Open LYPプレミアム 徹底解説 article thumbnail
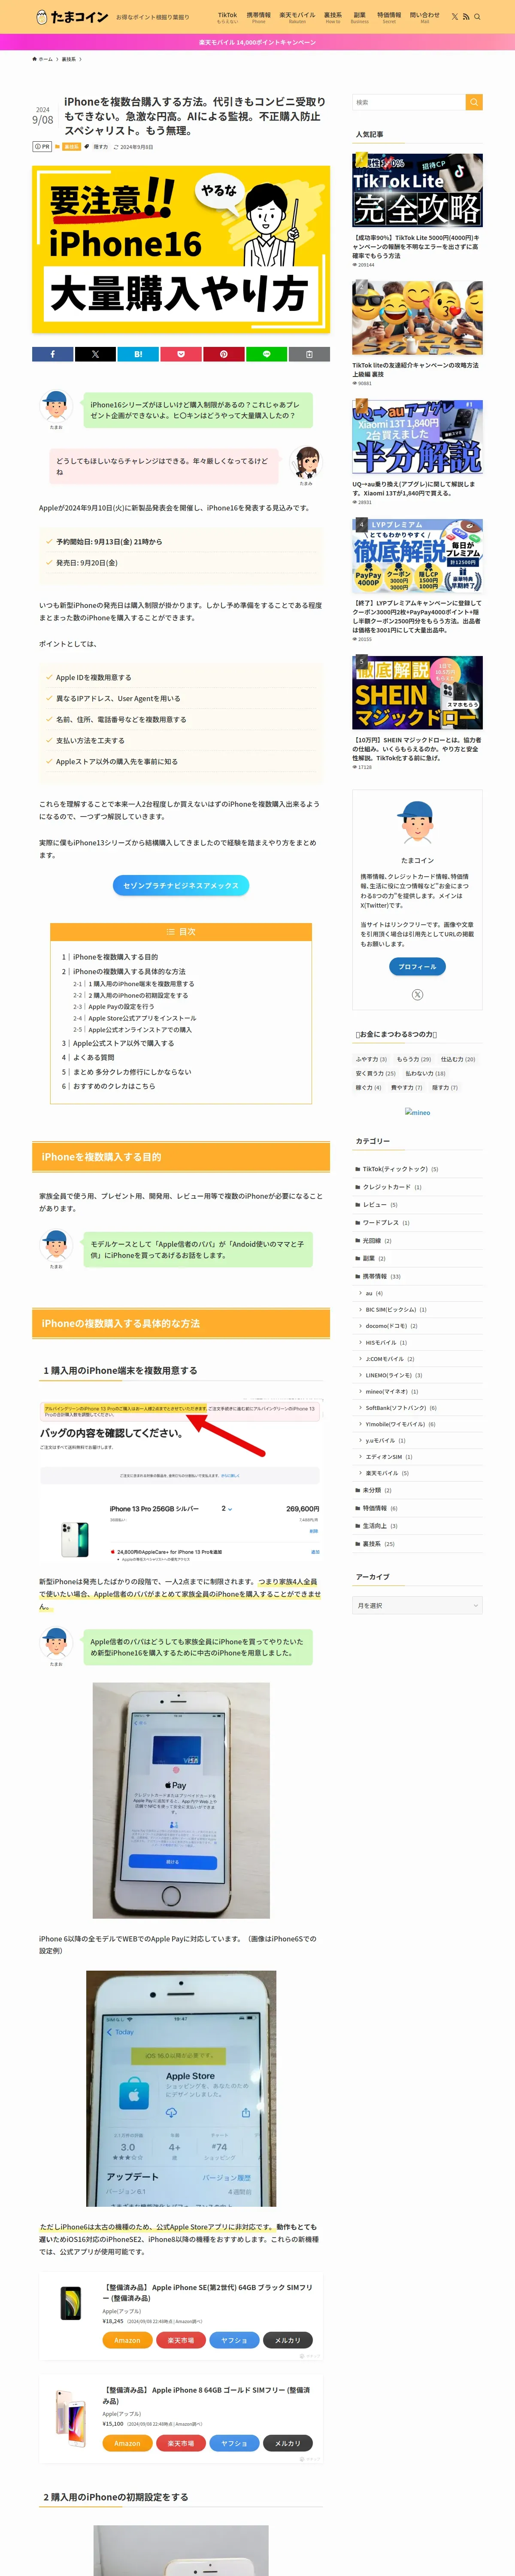The height and width of the screenshot is (2576, 515). [x=417, y=556]
